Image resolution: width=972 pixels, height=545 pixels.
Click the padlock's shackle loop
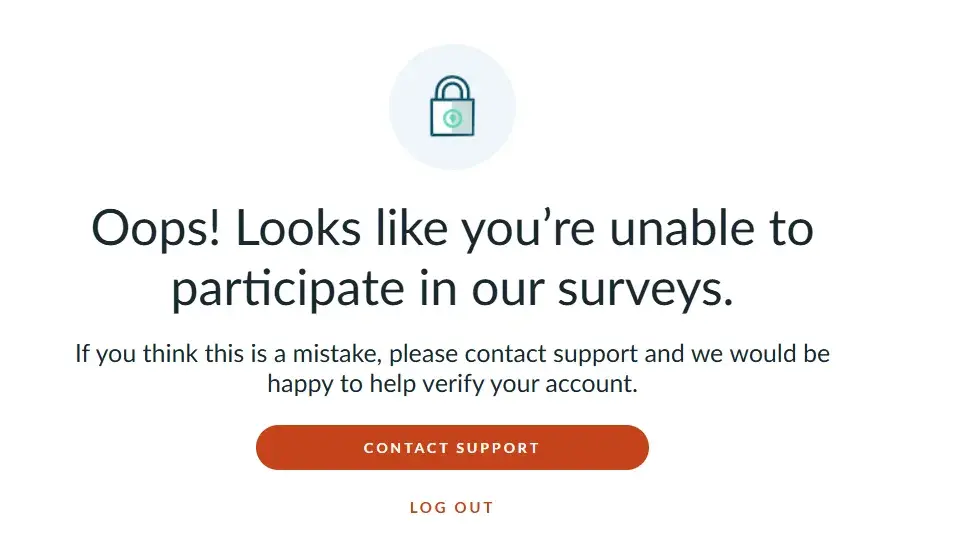pyautogui.click(x=452, y=88)
